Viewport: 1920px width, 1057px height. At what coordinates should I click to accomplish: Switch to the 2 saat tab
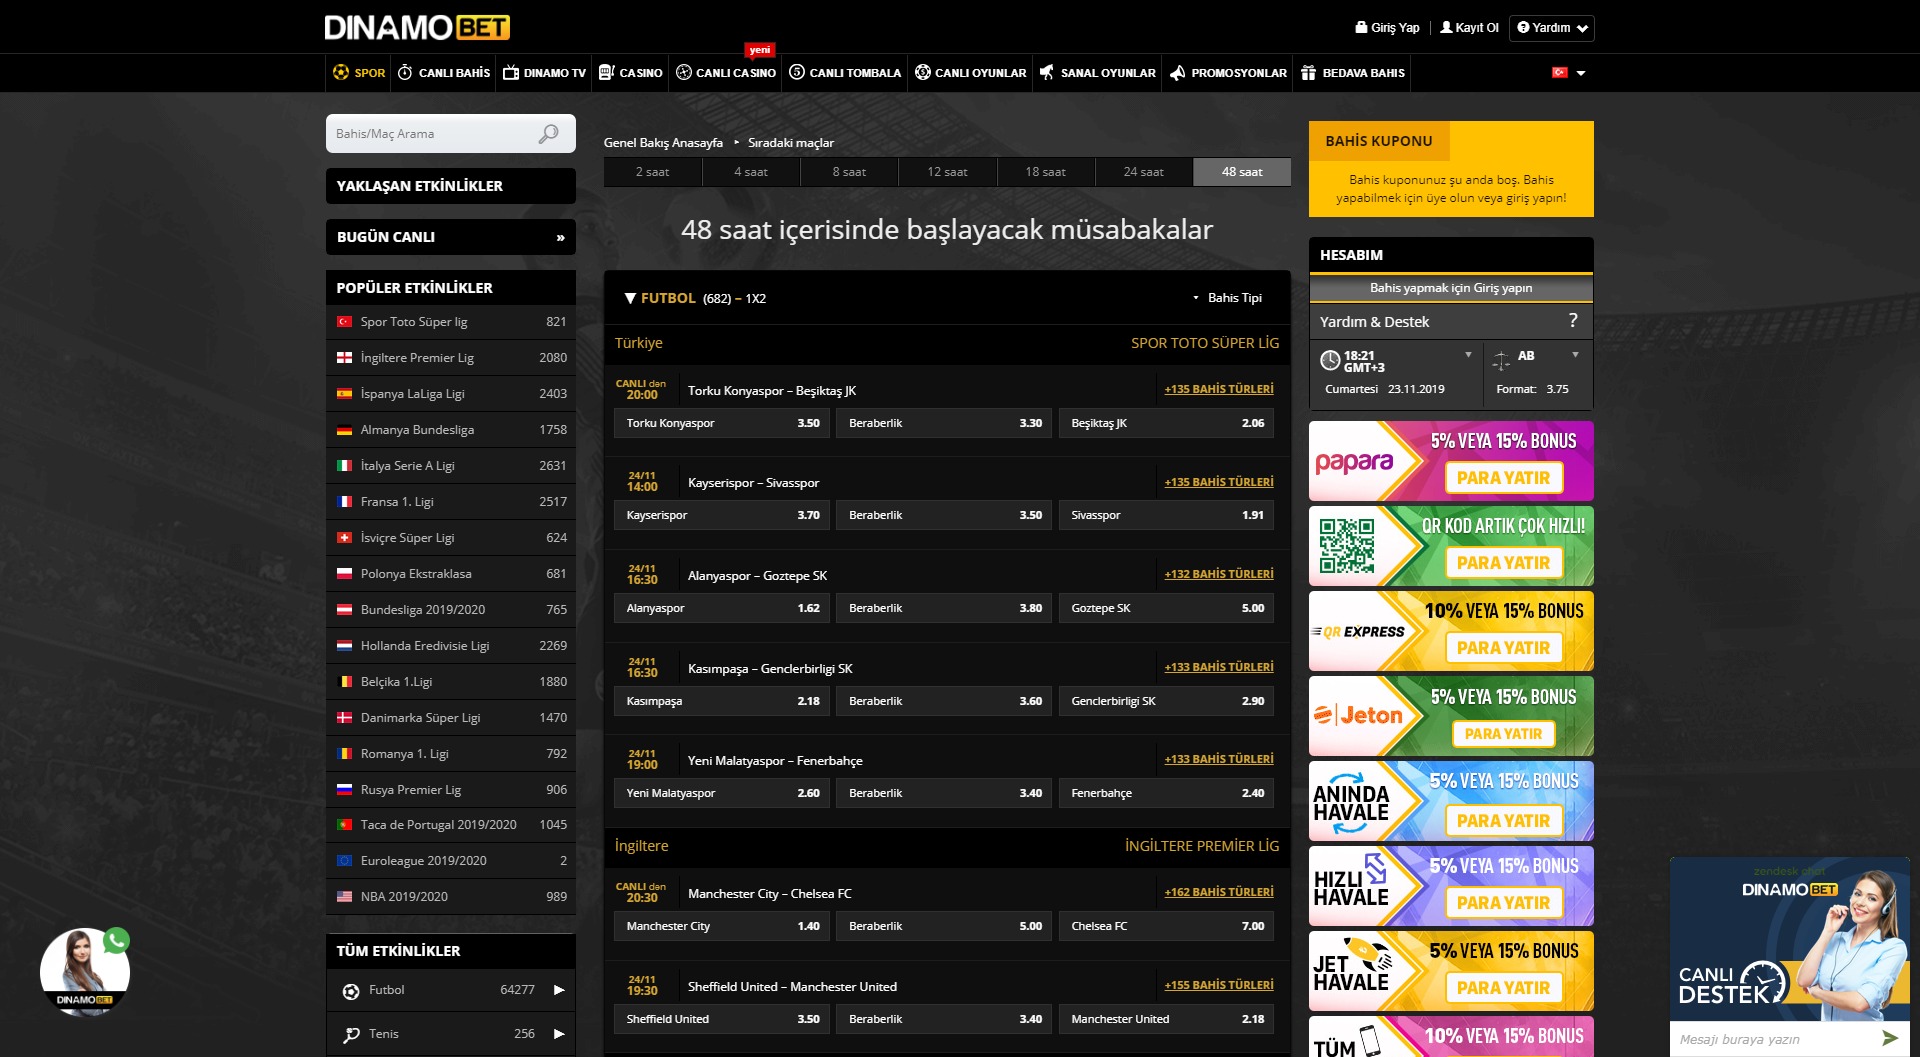652,172
